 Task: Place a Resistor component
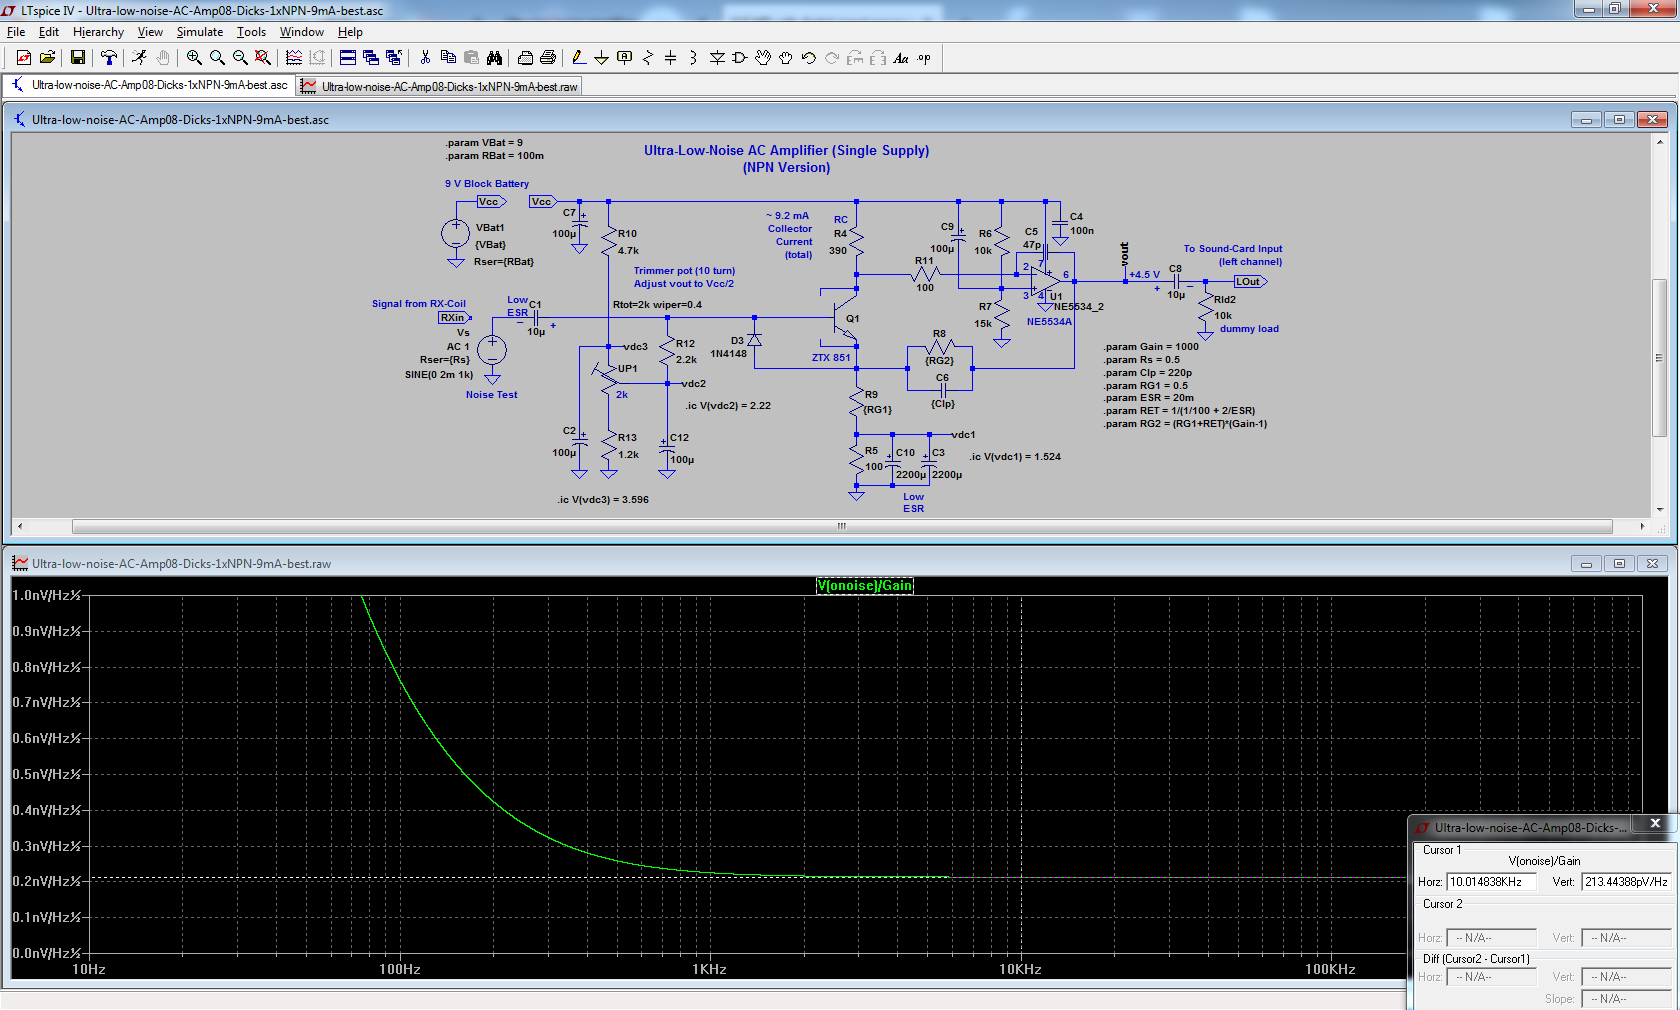click(x=647, y=58)
